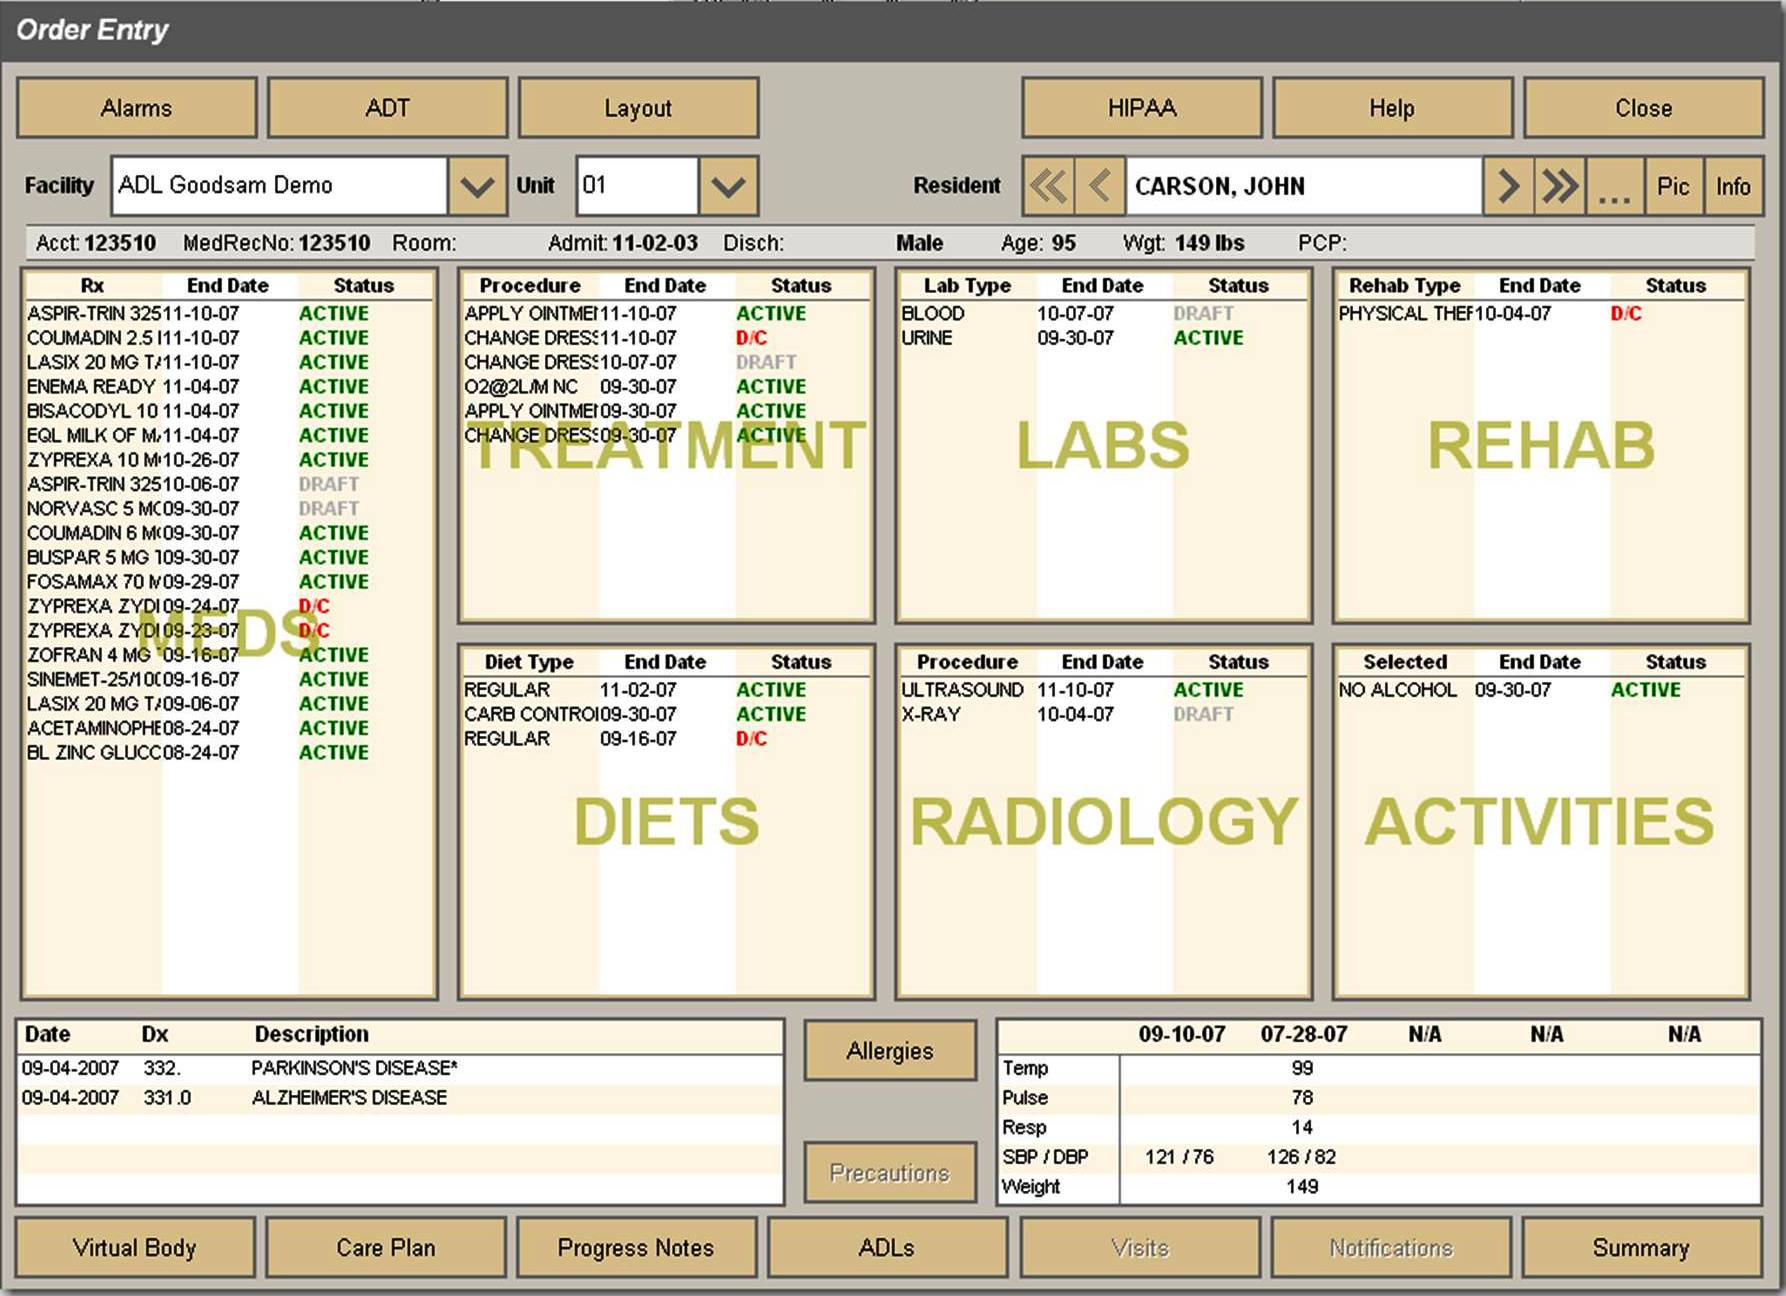Go back to the previous resident
This screenshot has width=1786, height=1296.
click(1101, 186)
